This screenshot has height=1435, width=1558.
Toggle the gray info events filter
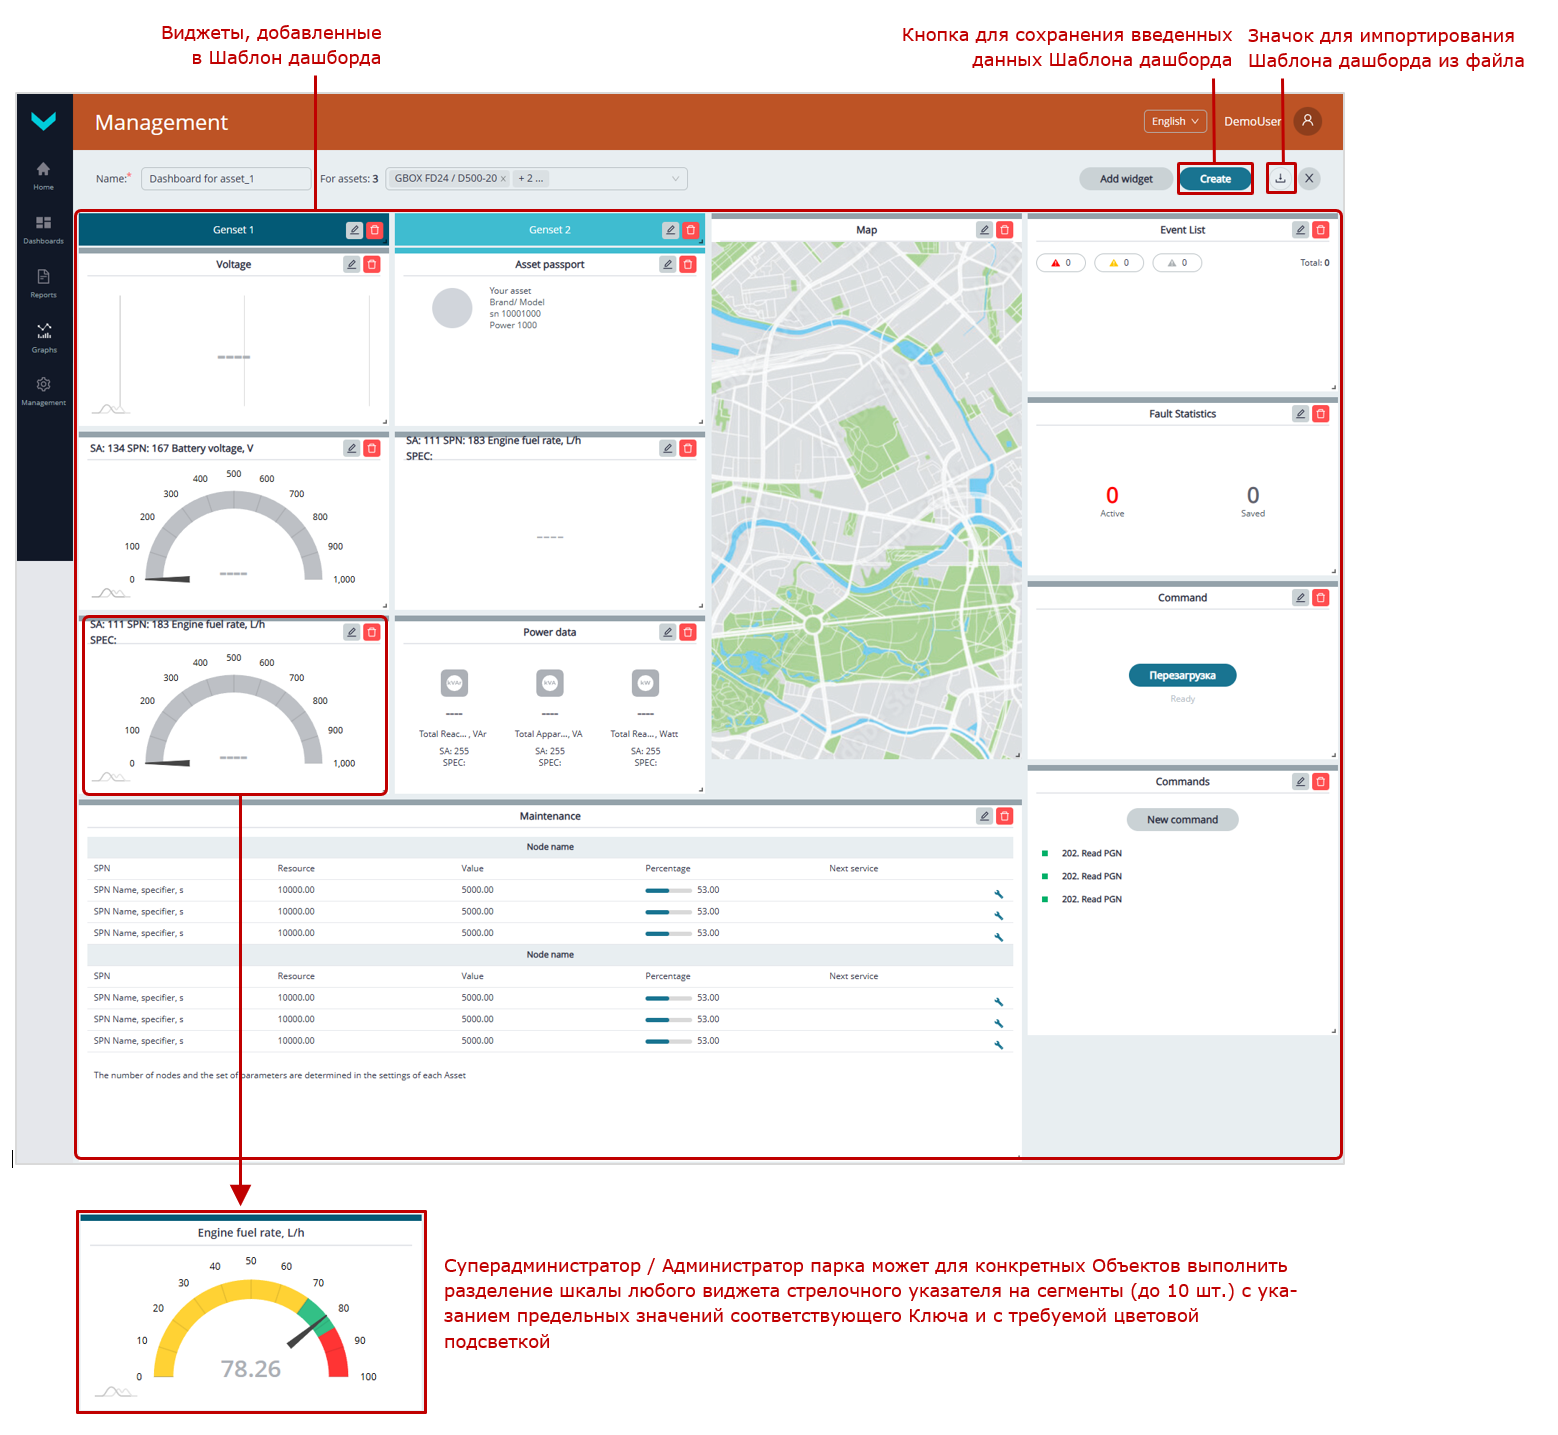pyautogui.click(x=1177, y=263)
